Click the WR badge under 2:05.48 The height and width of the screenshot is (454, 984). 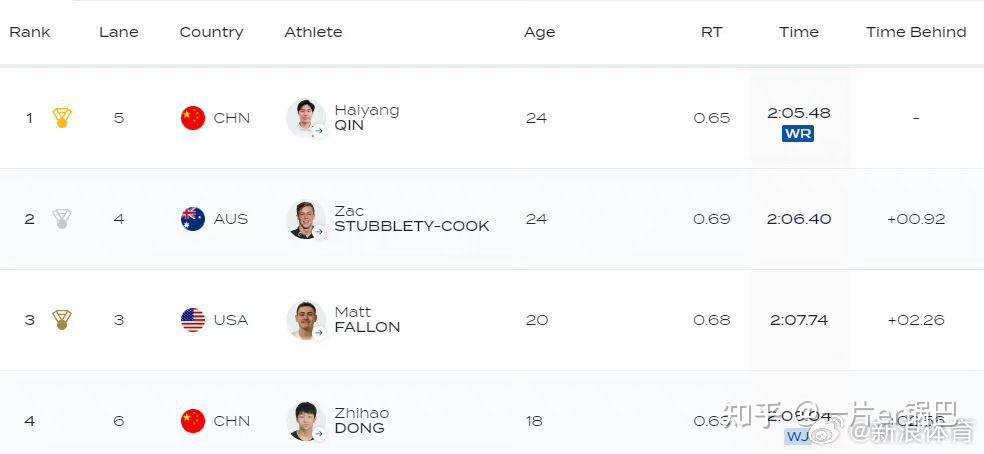tap(798, 134)
